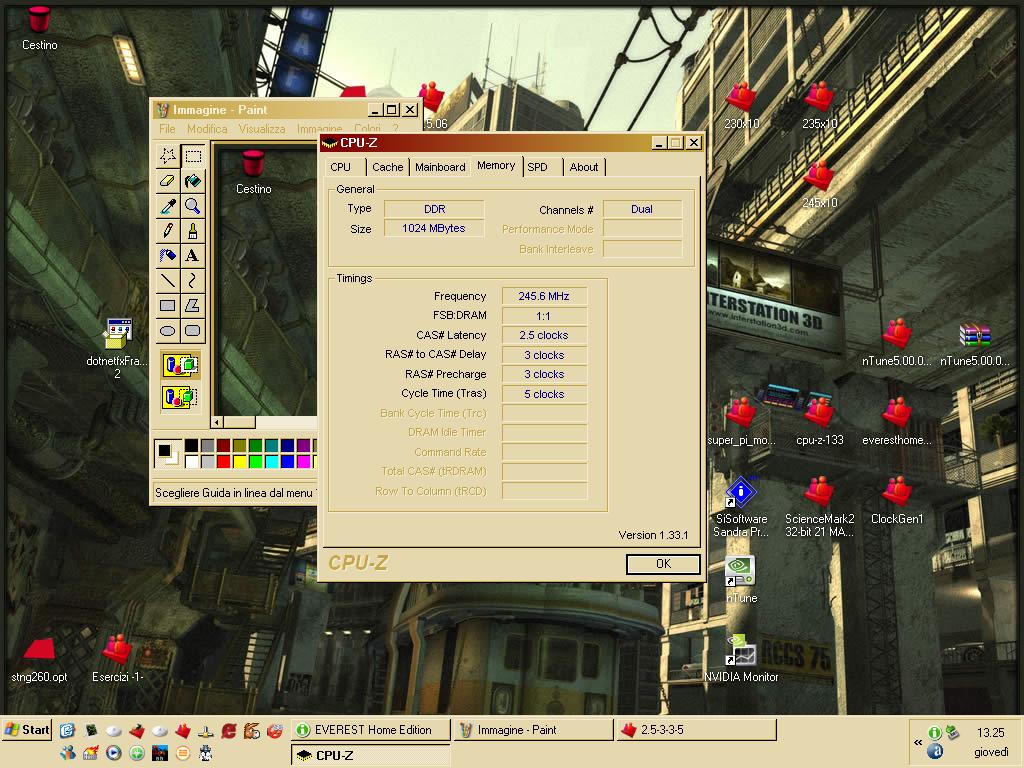Open the 235x10 desktop icon
The width and height of the screenshot is (1024, 768).
point(819,106)
